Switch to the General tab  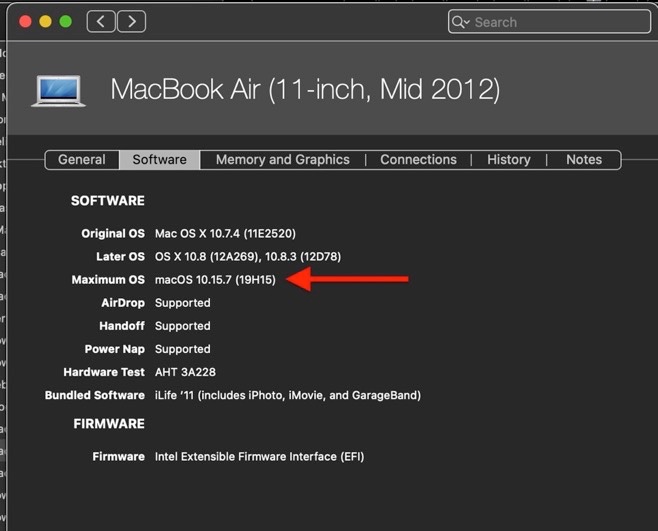pyautogui.click(x=82, y=160)
